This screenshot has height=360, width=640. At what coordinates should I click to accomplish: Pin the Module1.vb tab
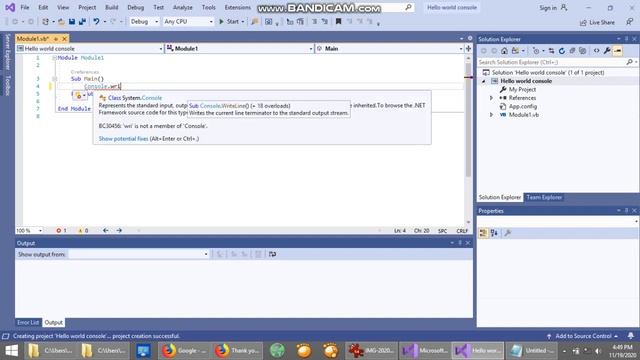coord(56,39)
